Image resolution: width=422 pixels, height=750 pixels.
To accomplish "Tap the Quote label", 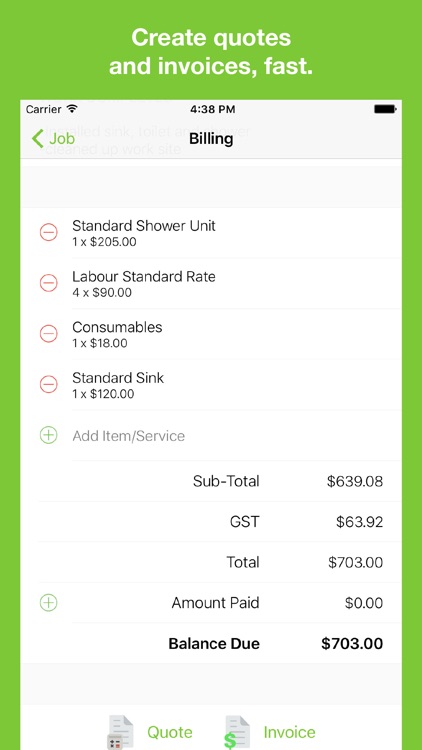I will click(169, 732).
